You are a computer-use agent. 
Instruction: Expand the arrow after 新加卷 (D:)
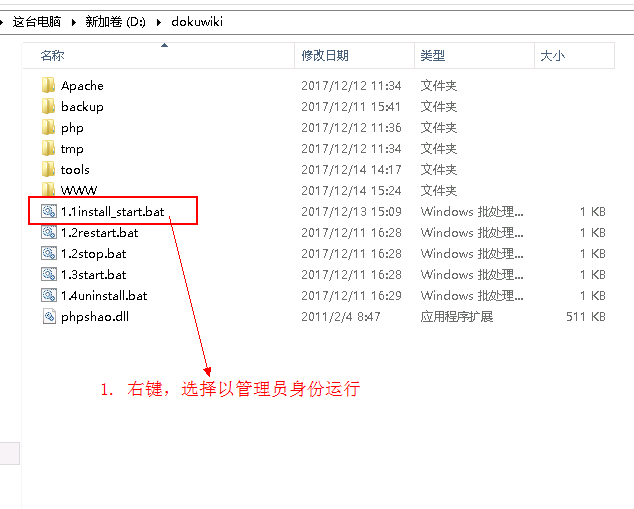[159, 22]
